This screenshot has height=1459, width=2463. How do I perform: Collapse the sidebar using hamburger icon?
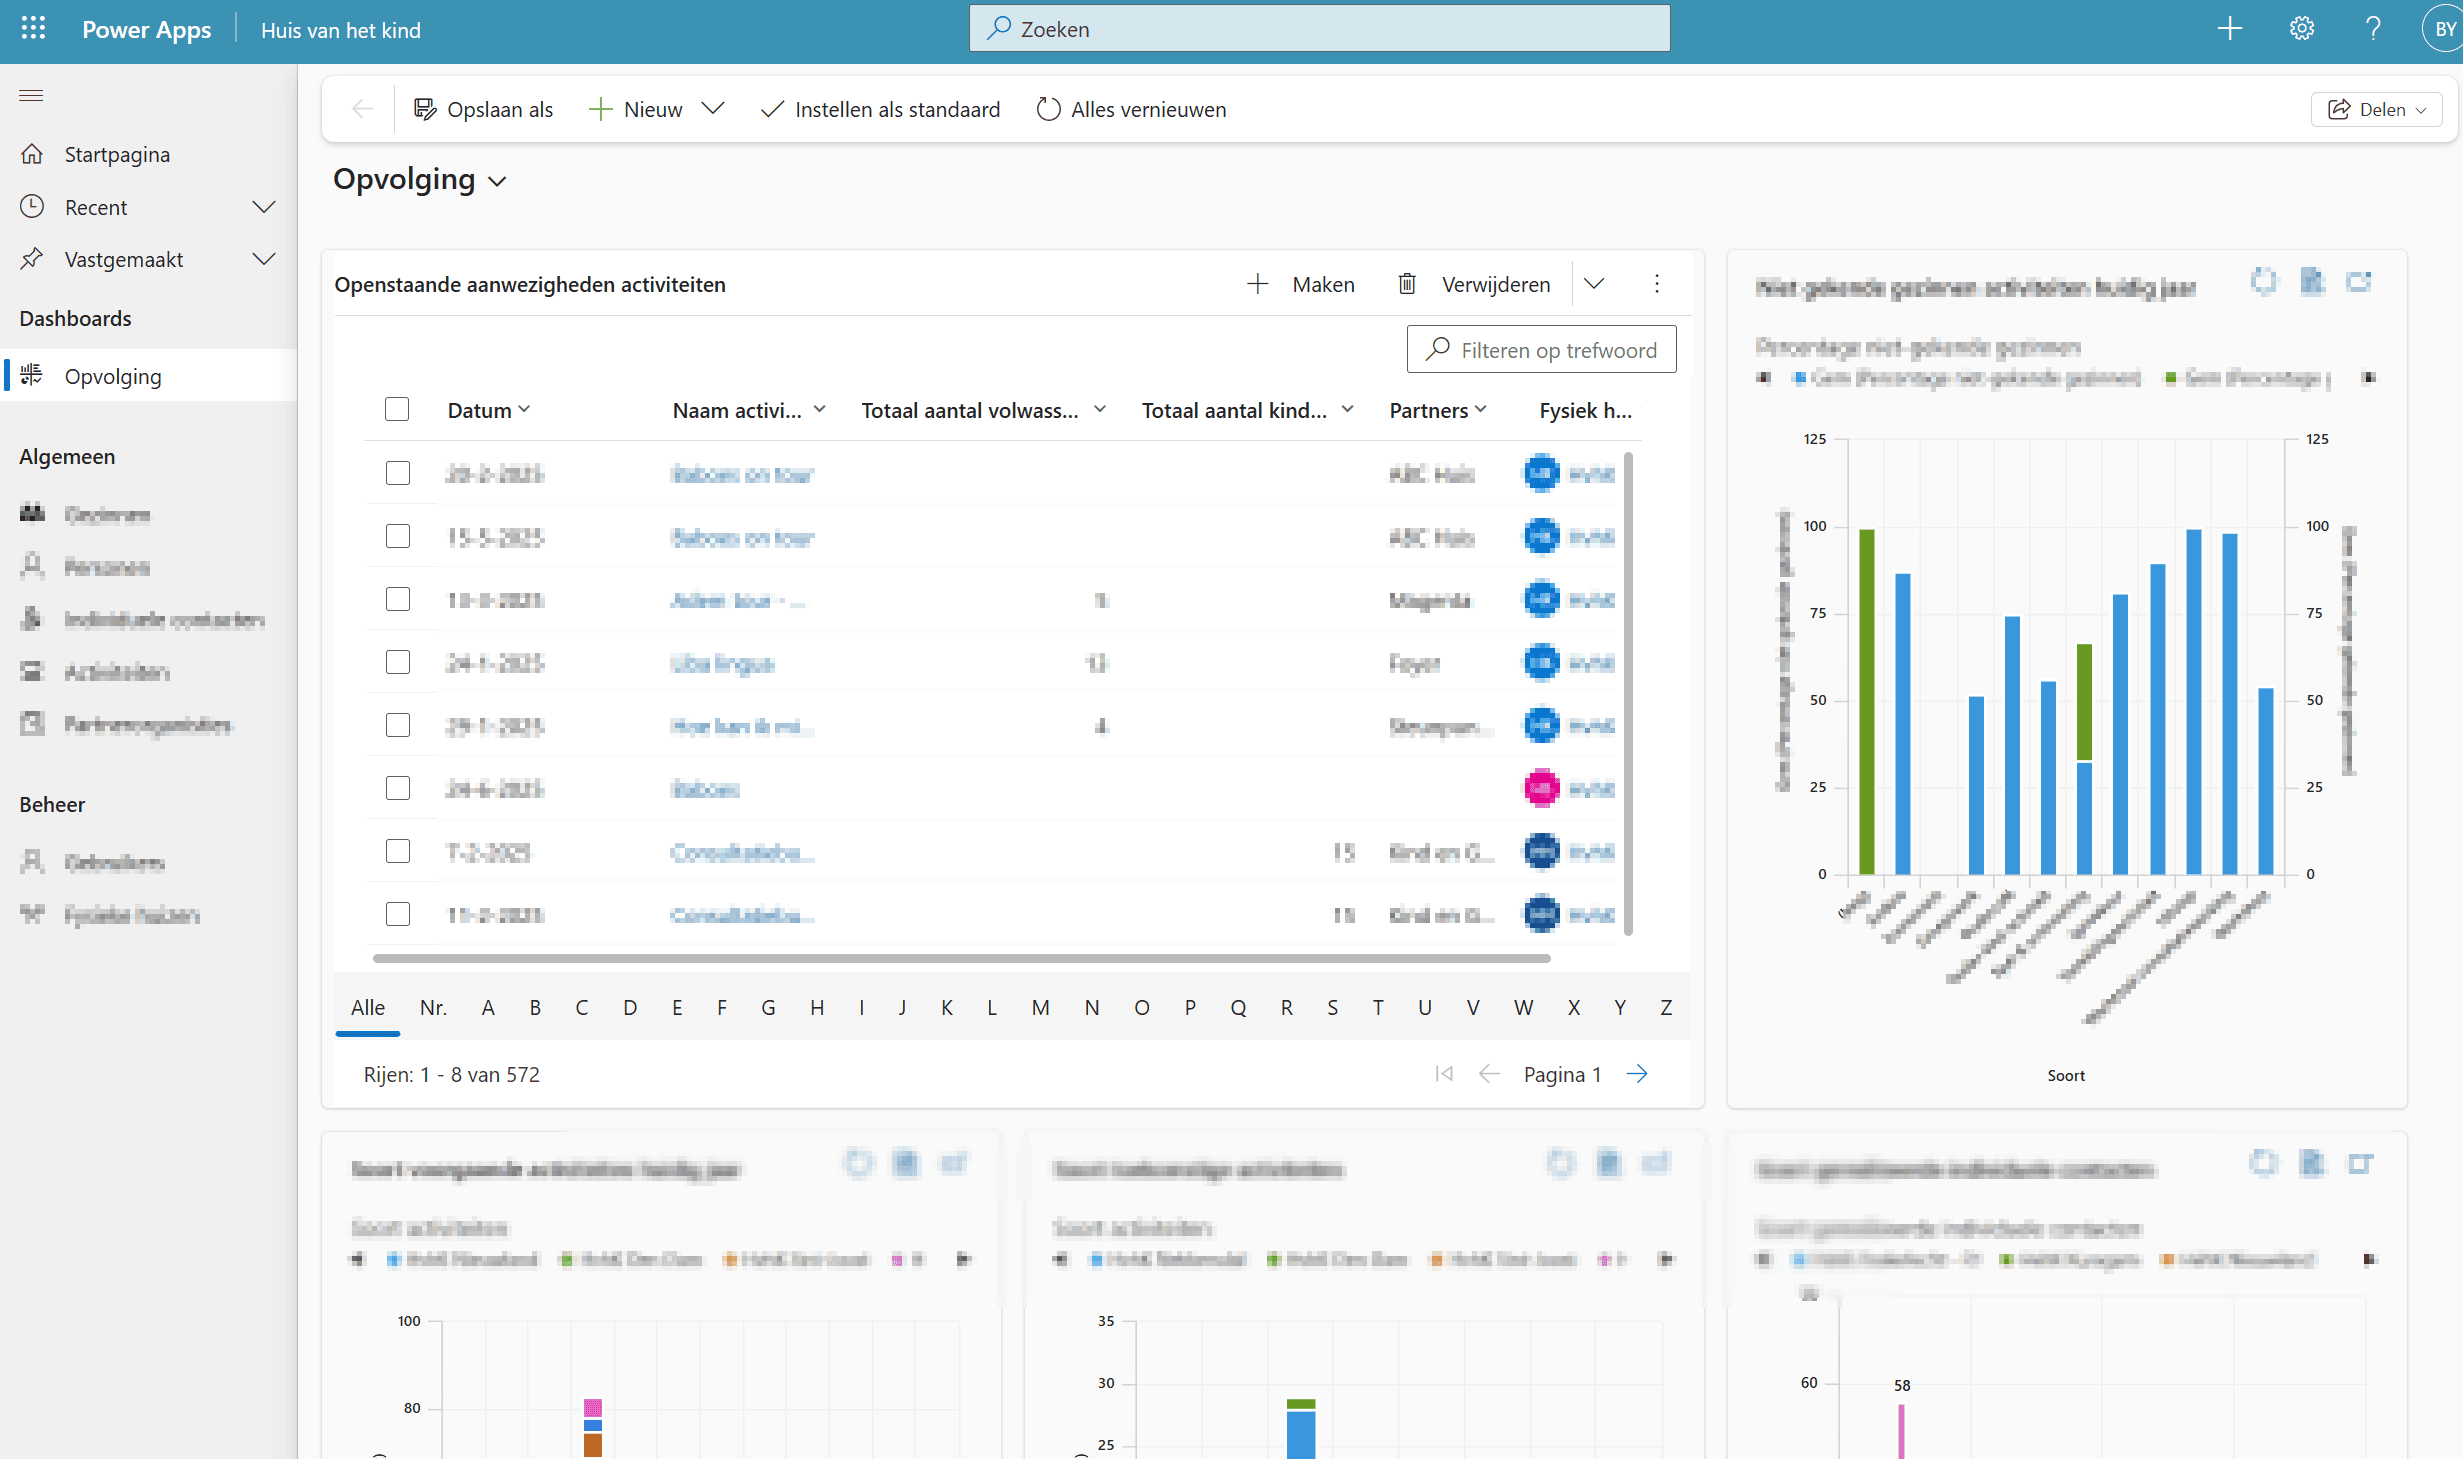31,95
